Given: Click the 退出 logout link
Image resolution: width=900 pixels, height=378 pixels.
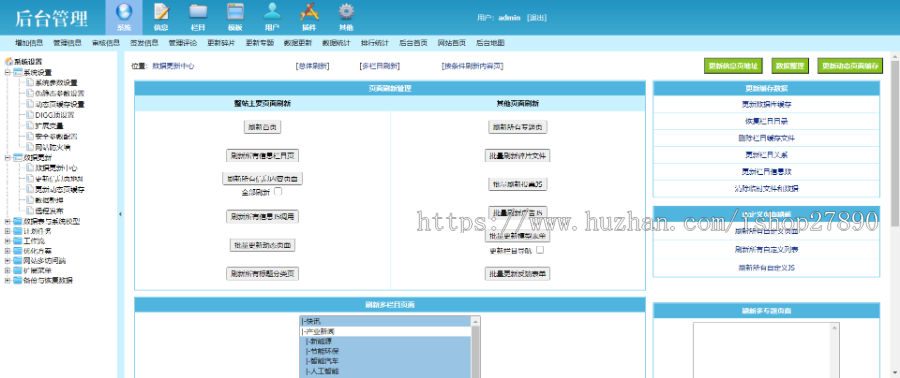Looking at the screenshot, I should [537, 18].
